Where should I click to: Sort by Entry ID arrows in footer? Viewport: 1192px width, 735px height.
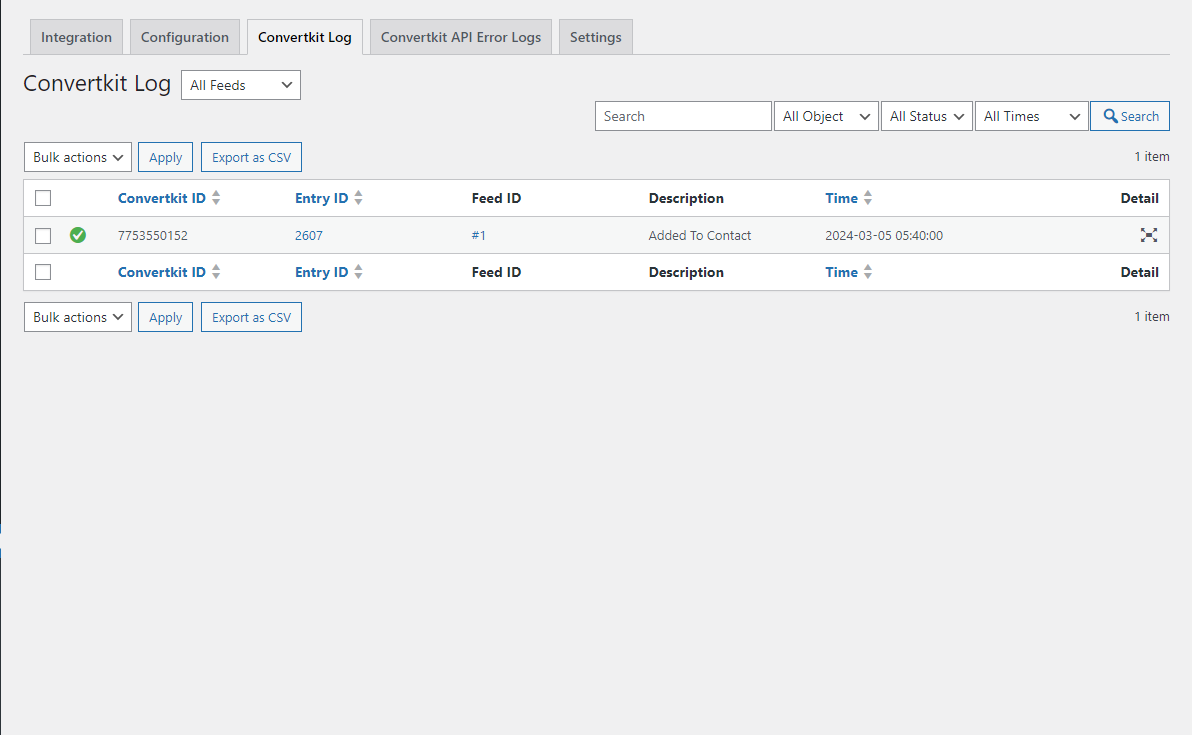coord(359,272)
